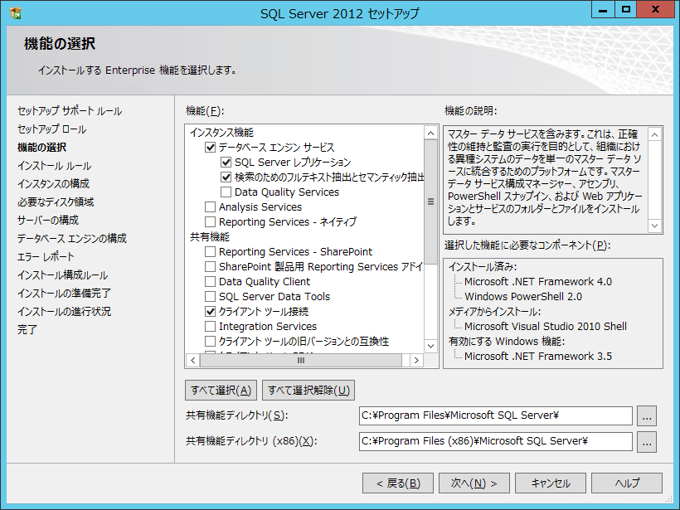Go back with < 戻る(B) button
The image size is (680, 510).
pyautogui.click(x=398, y=483)
